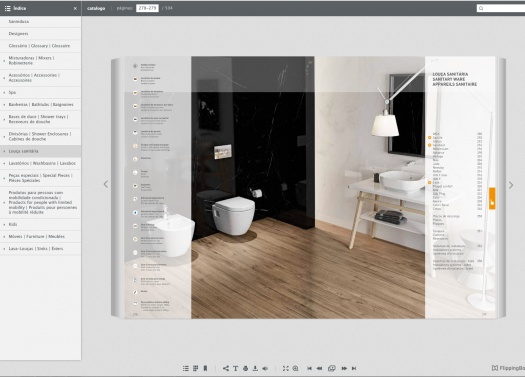Screen dimensions: 525x377
Task: Flip to next page with right arrow
Action: 511,185
